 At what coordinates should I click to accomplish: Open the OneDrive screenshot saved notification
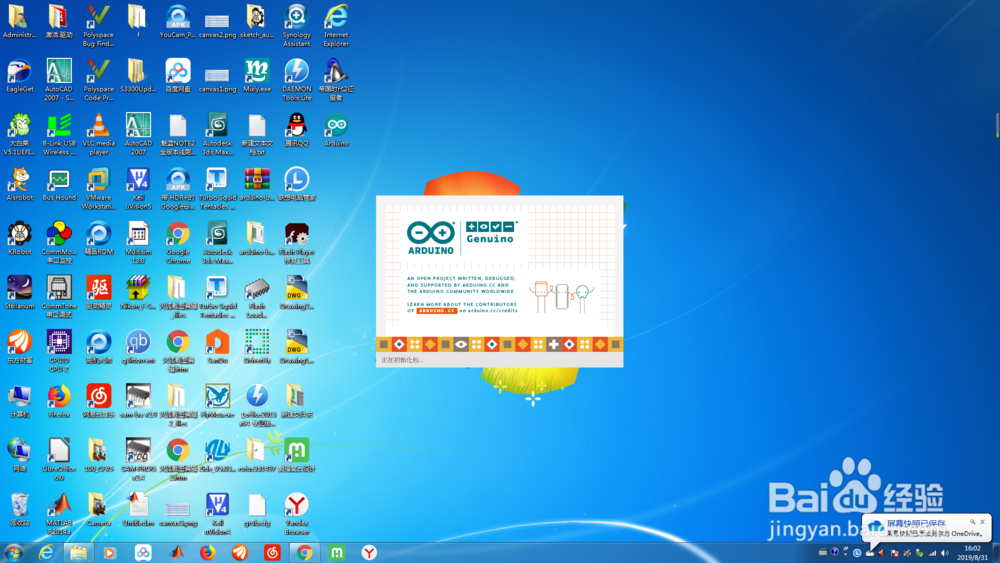(x=926, y=528)
